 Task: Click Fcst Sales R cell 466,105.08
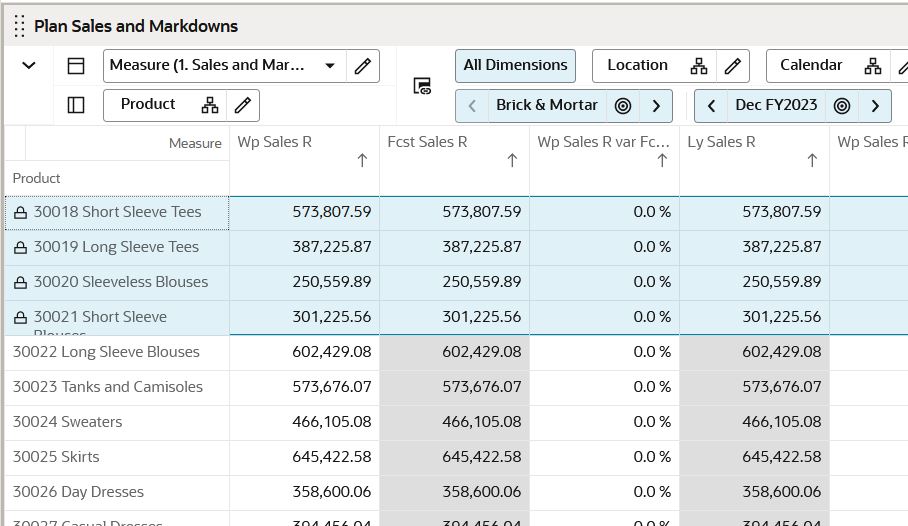tap(455, 422)
